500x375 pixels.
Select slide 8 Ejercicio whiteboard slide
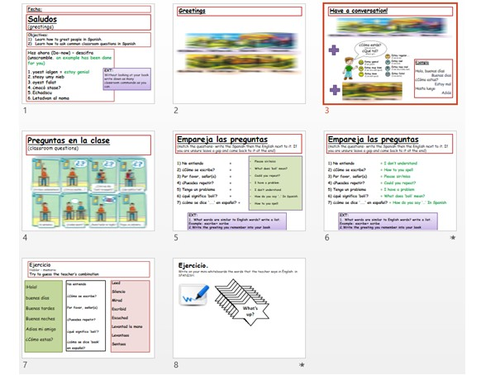[x=239, y=308]
